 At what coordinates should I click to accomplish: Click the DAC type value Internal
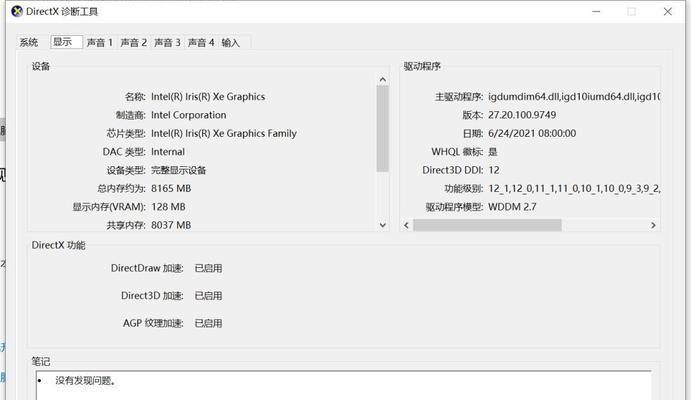(168, 152)
